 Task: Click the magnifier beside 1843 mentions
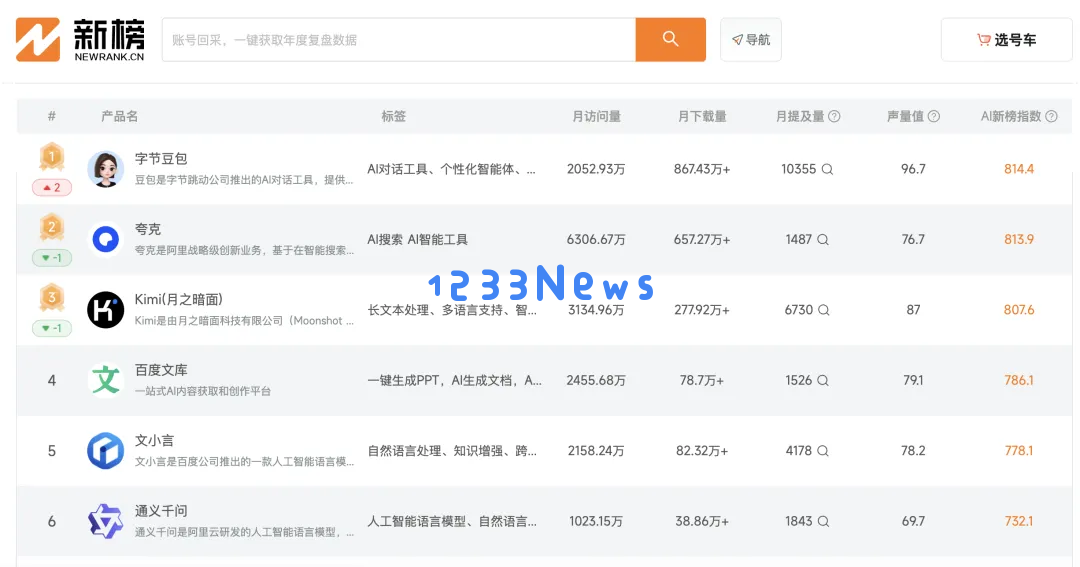pyautogui.click(x=823, y=522)
